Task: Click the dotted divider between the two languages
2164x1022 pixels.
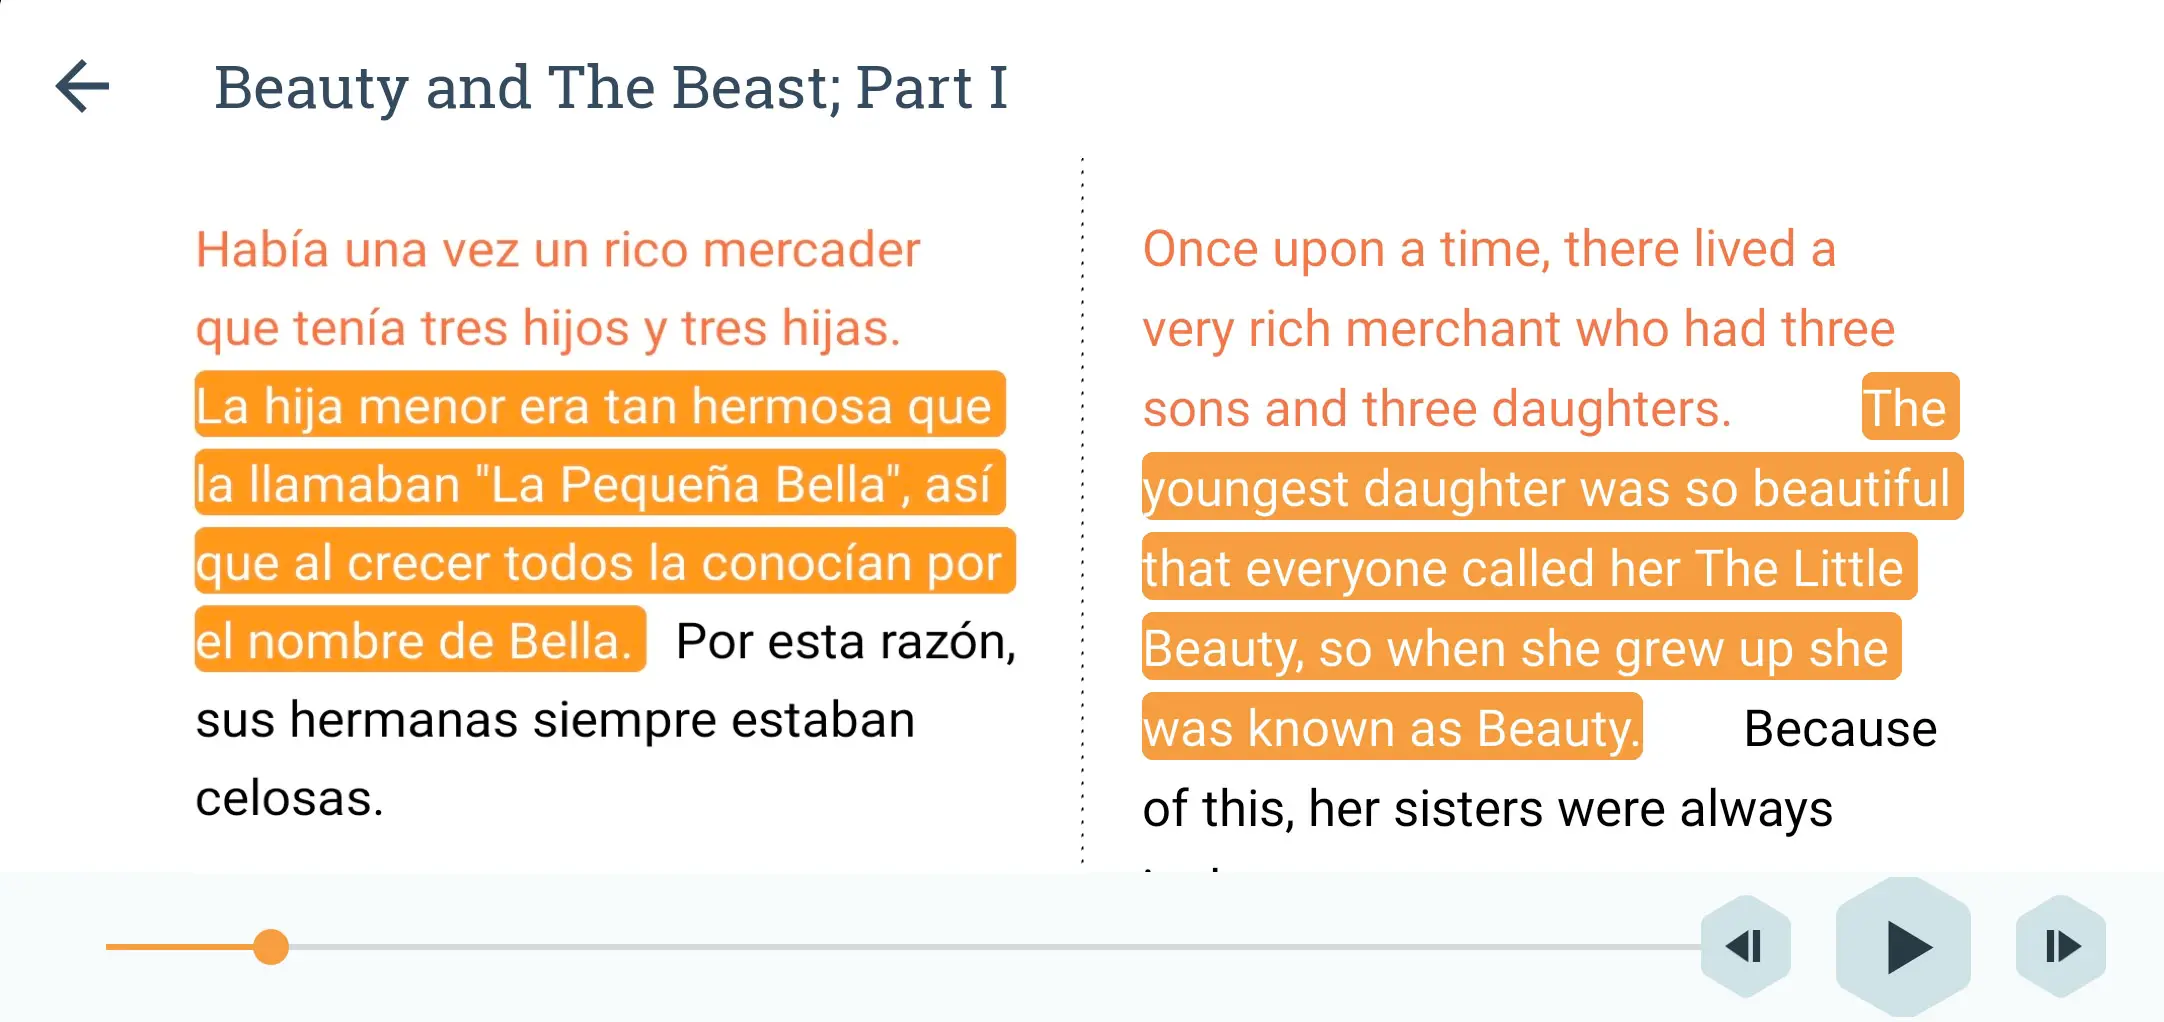Action: pyautogui.click(x=1082, y=510)
